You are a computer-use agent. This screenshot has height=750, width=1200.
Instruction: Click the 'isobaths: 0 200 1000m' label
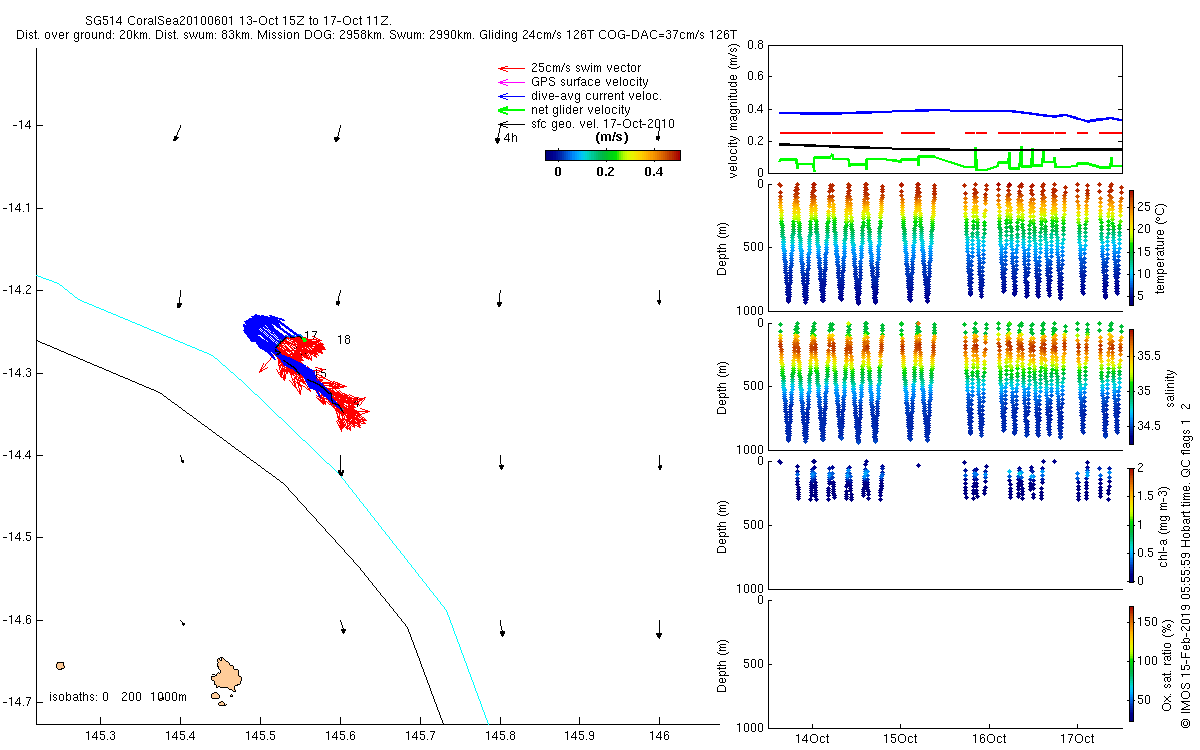coord(118,696)
